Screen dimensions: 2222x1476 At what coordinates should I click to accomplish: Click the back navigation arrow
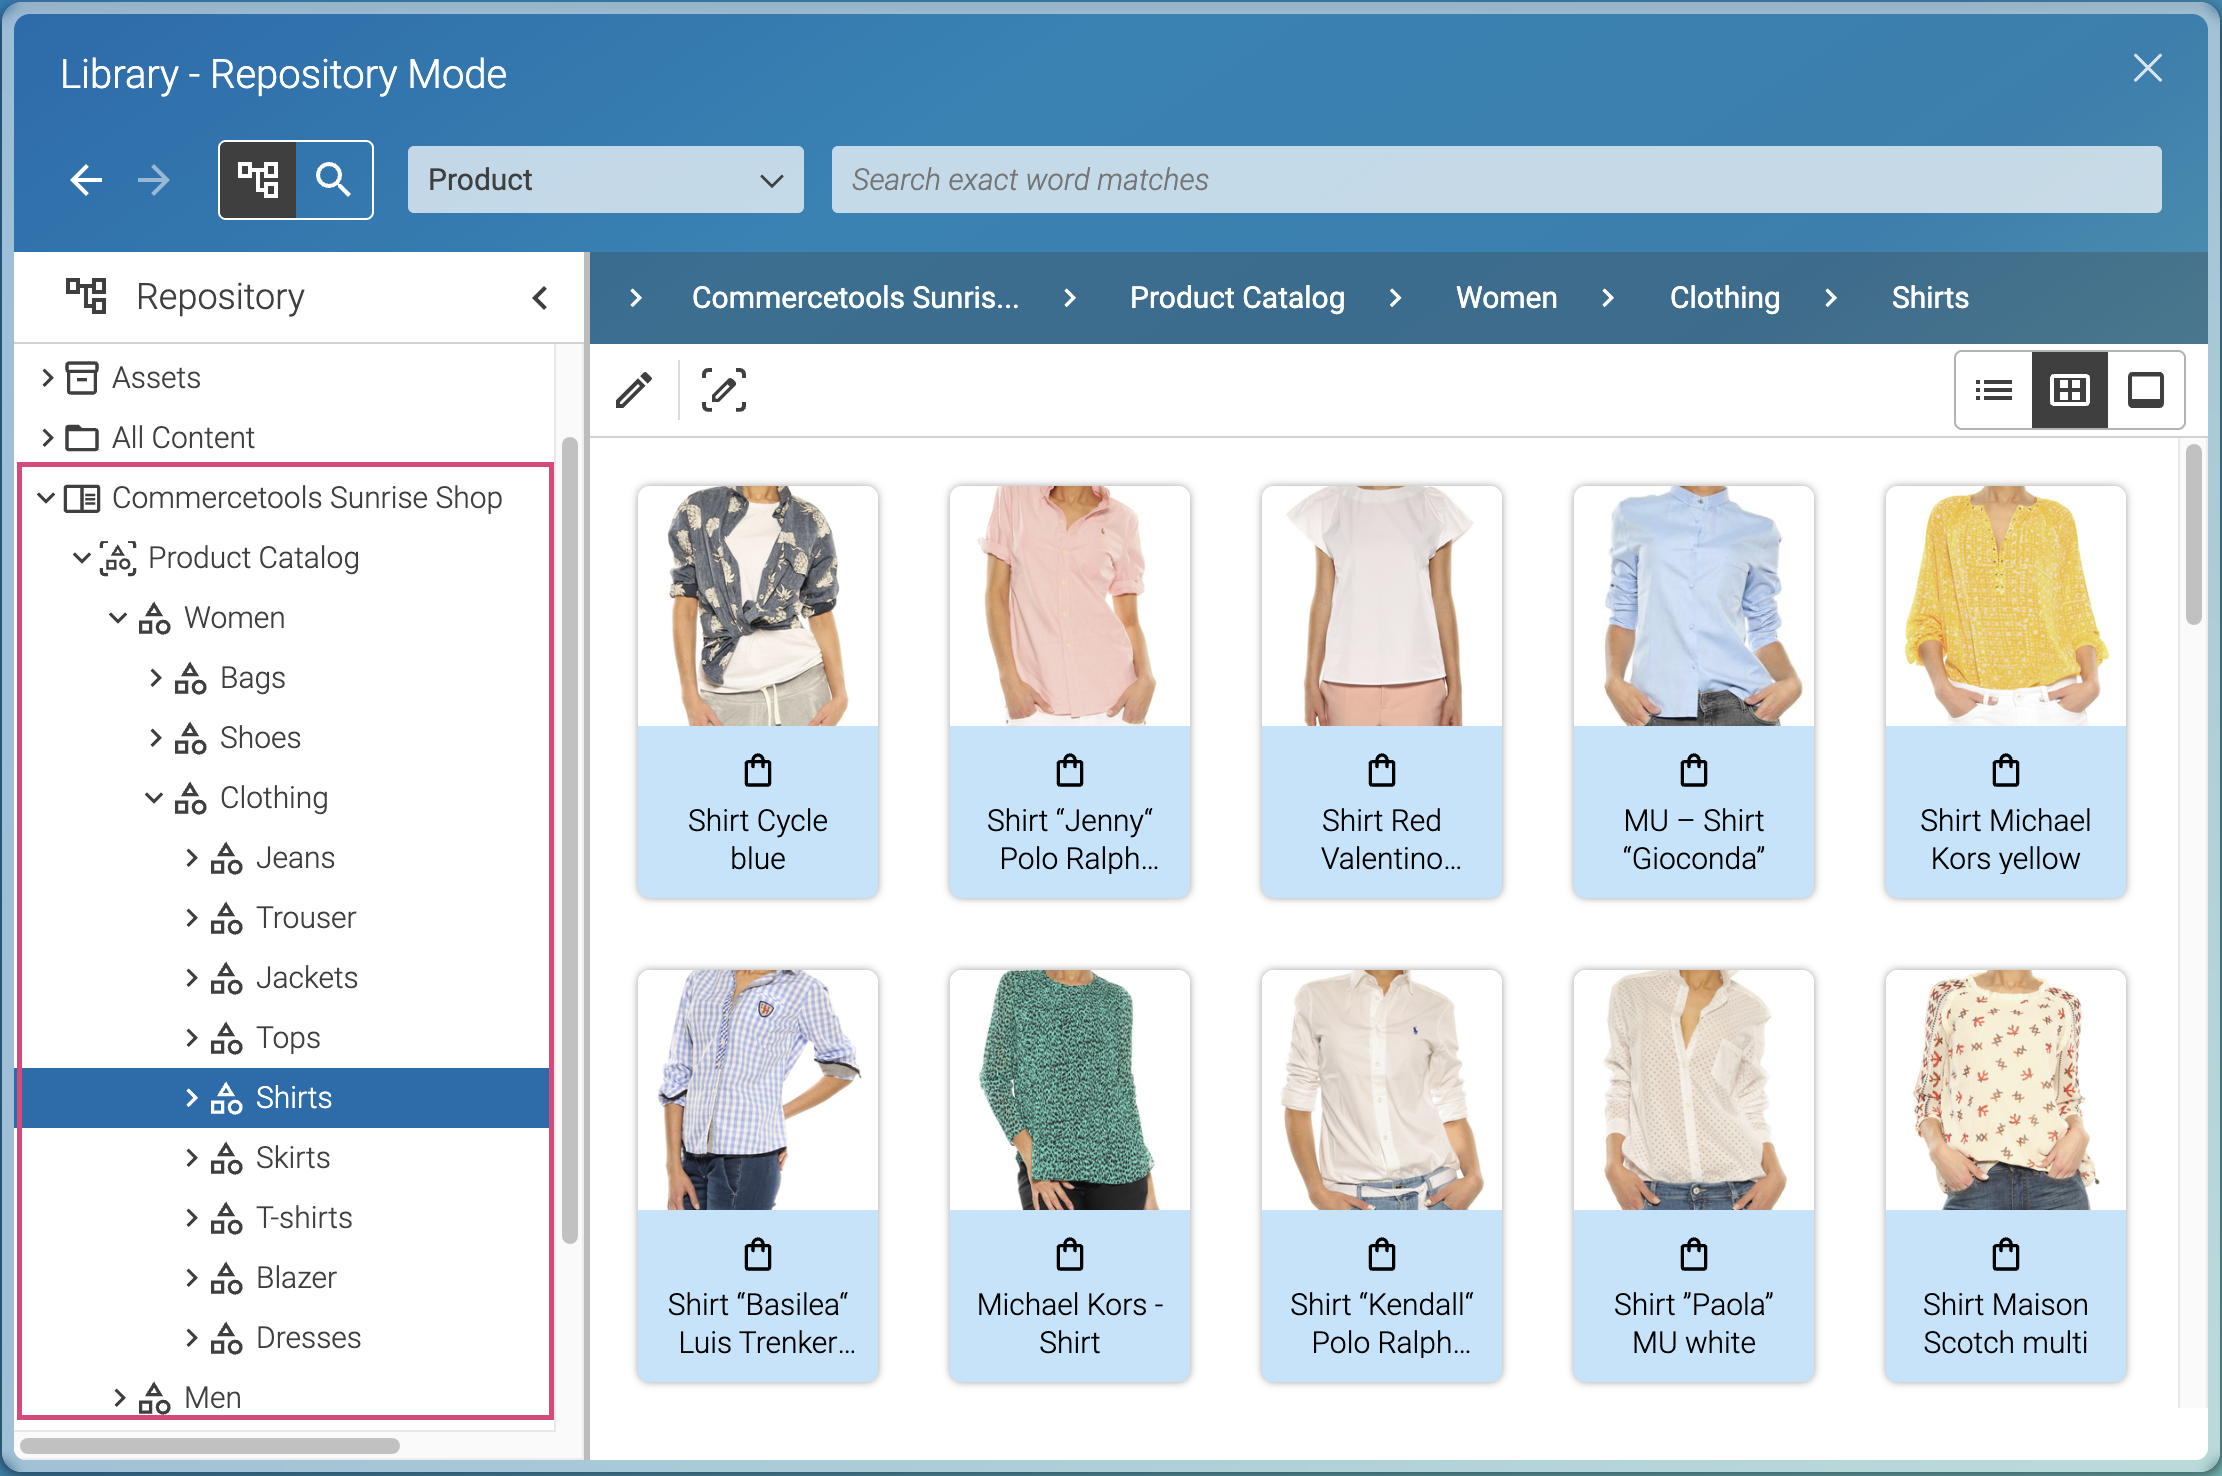86,180
